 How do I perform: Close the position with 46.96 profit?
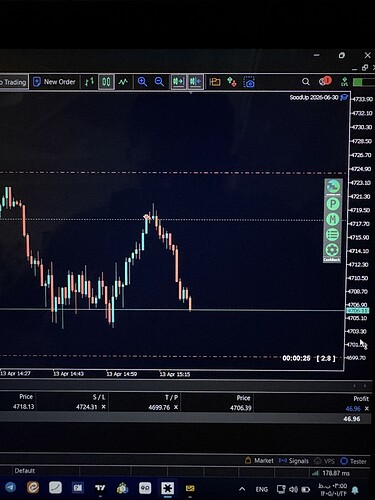coord(367,408)
